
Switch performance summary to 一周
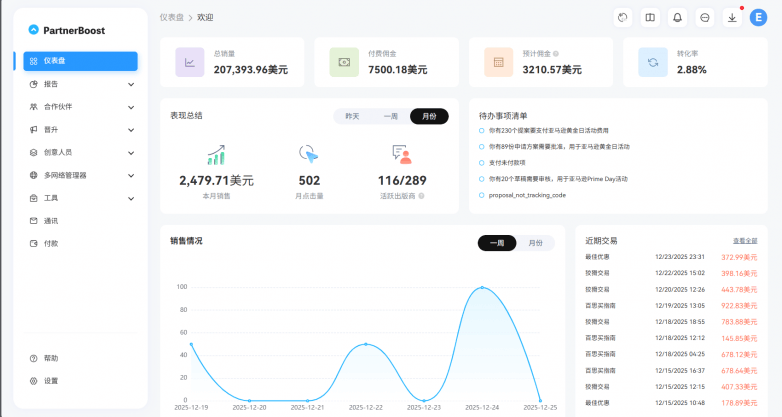pos(390,116)
